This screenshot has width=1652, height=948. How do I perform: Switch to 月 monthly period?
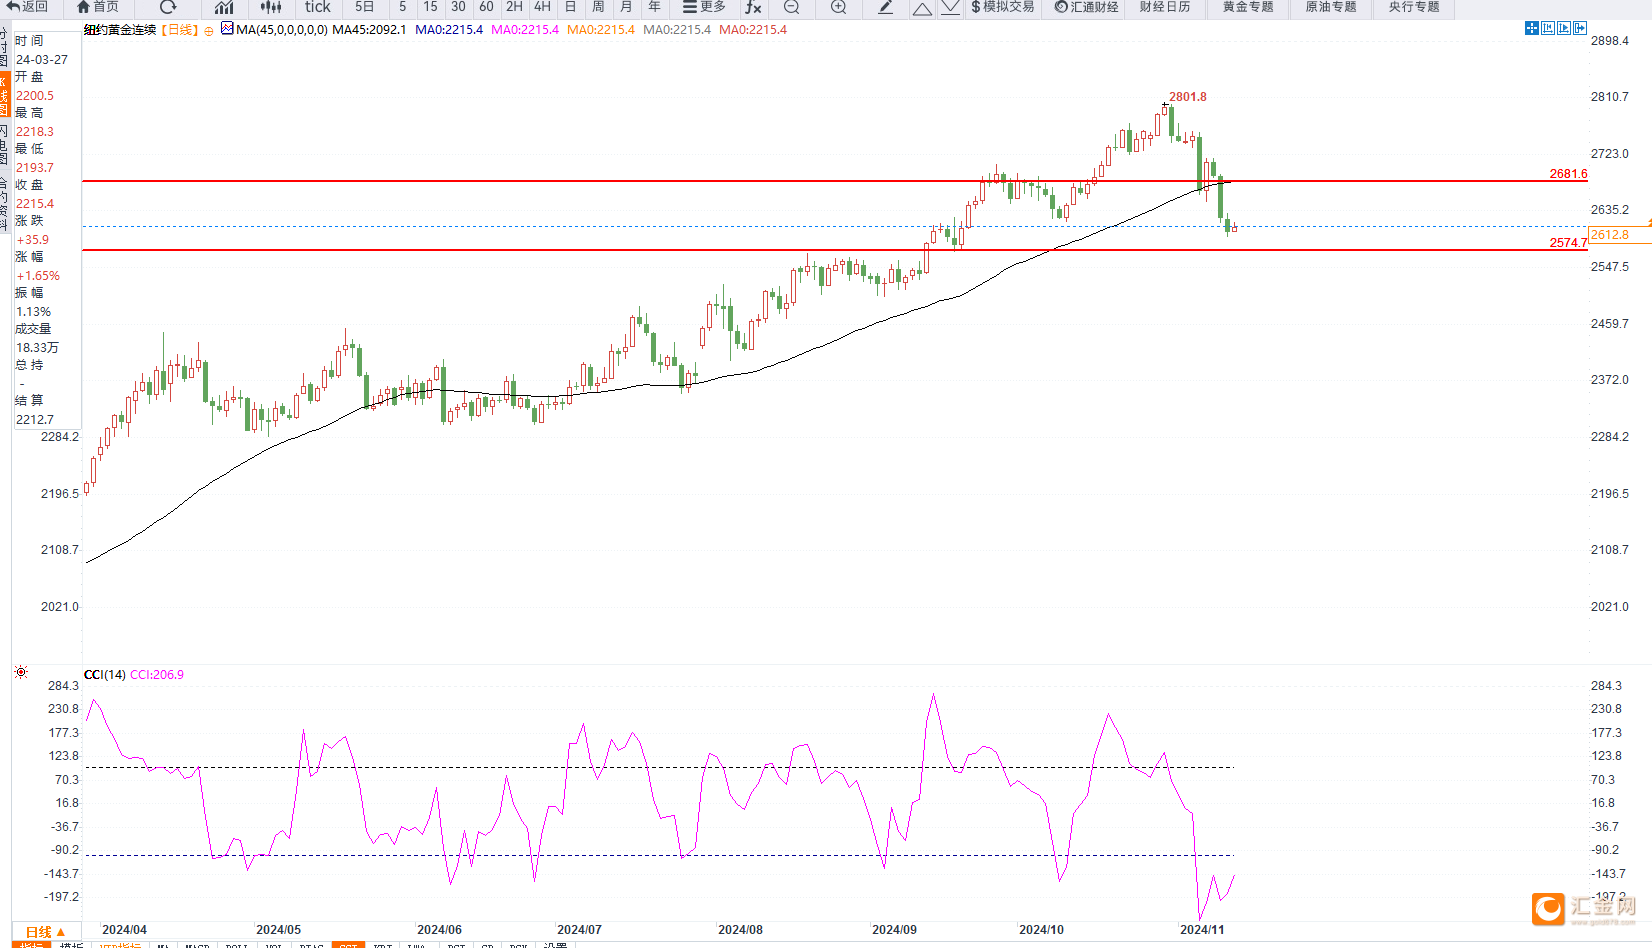pyautogui.click(x=626, y=7)
